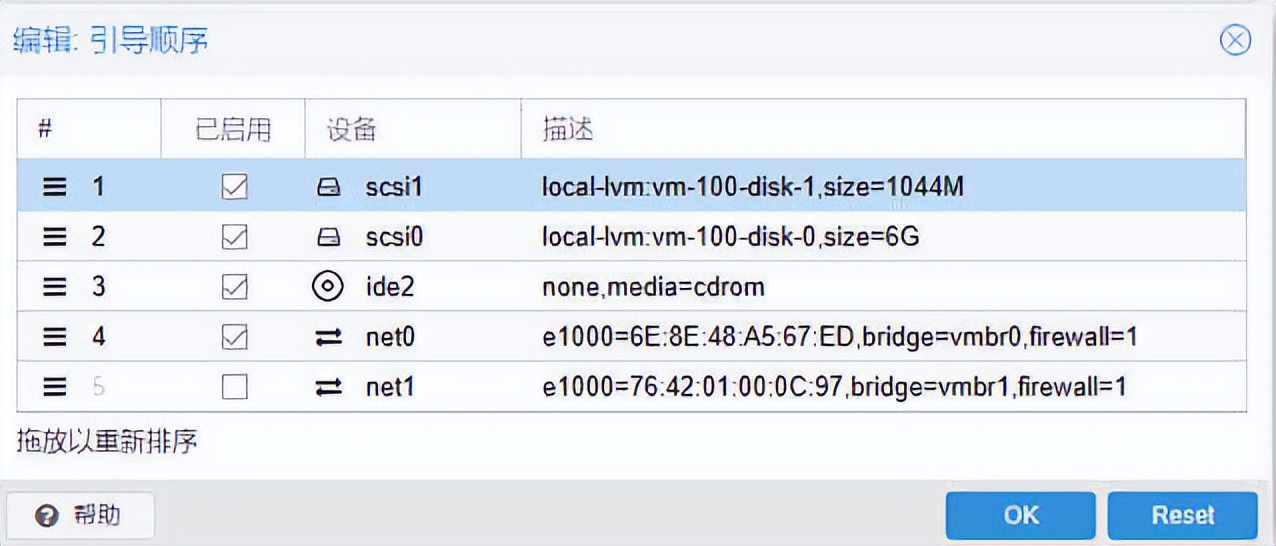
Task: Toggle the ide2 cdrom enabled checkbox
Action: tap(234, 288)
